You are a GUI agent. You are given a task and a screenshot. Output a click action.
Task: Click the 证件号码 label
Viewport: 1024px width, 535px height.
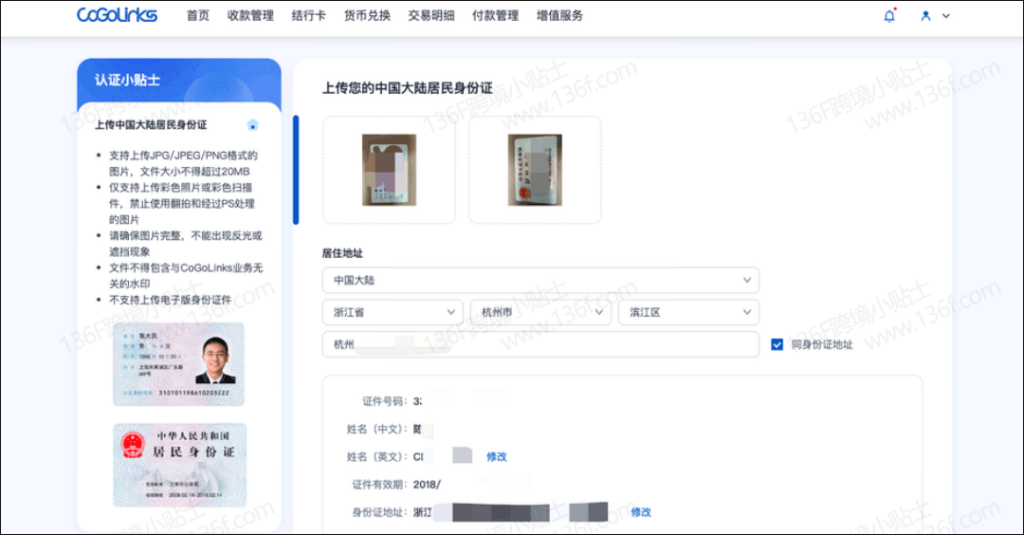[384, 401]
